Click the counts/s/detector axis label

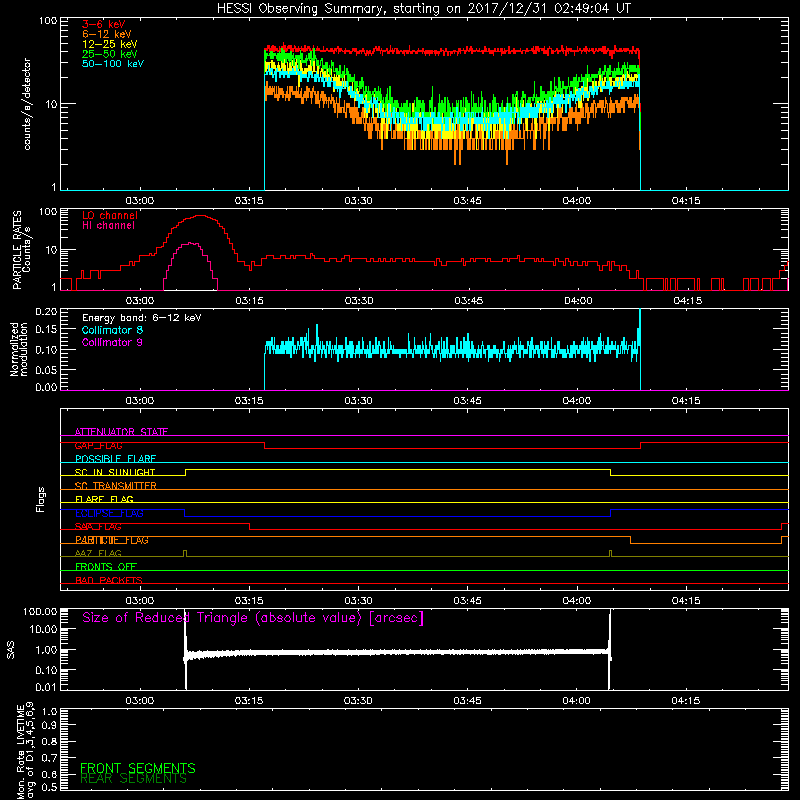click(x=27, y=104)
